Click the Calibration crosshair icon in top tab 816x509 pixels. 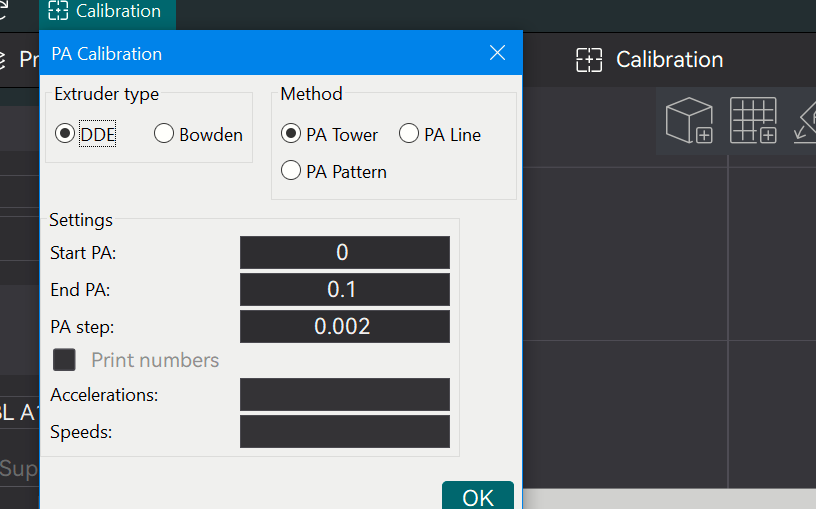58,10
